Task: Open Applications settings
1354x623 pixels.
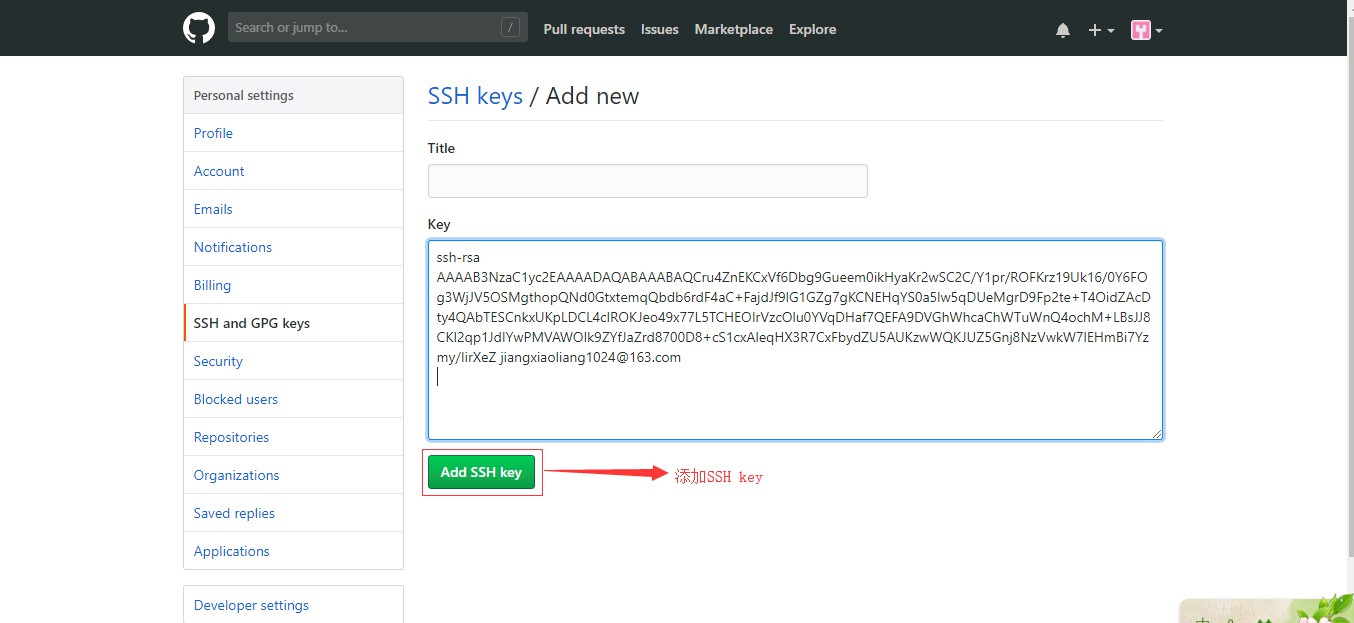Action: [293, 551]
